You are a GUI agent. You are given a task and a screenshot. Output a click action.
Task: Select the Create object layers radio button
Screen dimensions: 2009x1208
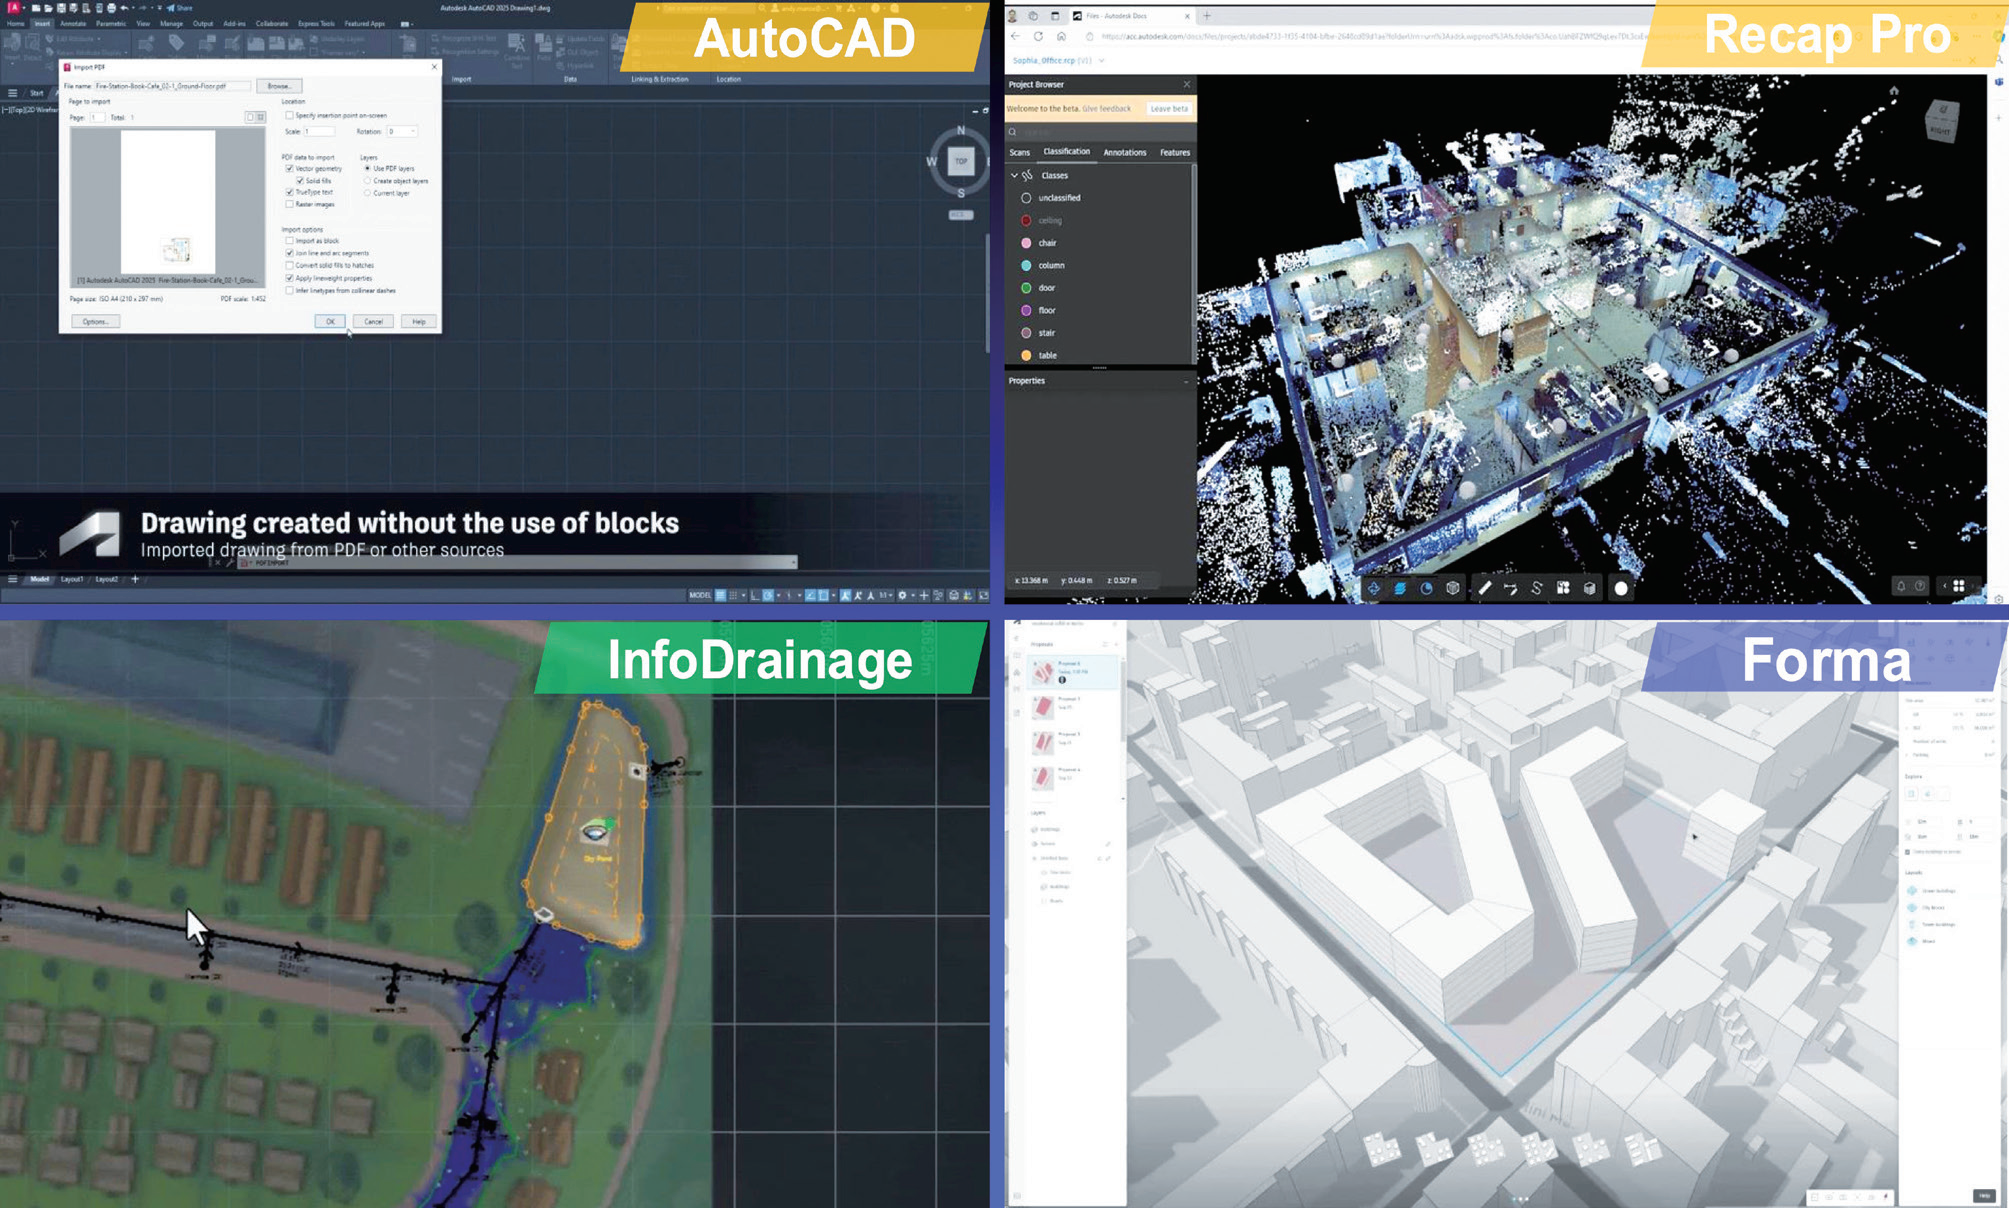point(367,181)
